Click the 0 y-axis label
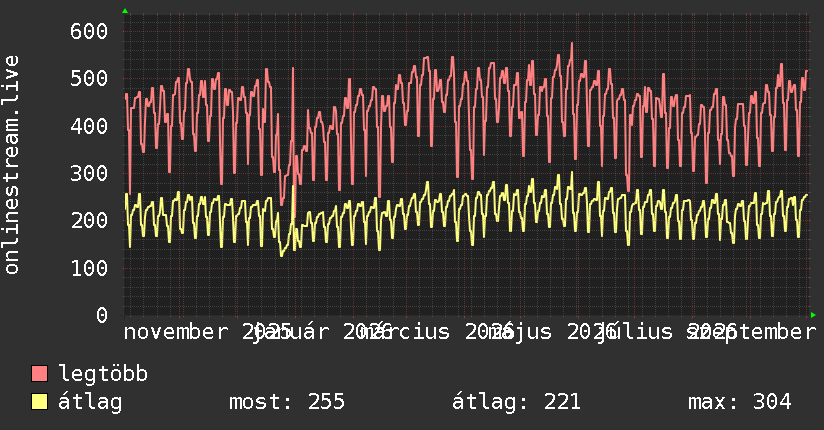 pos(102,315)
